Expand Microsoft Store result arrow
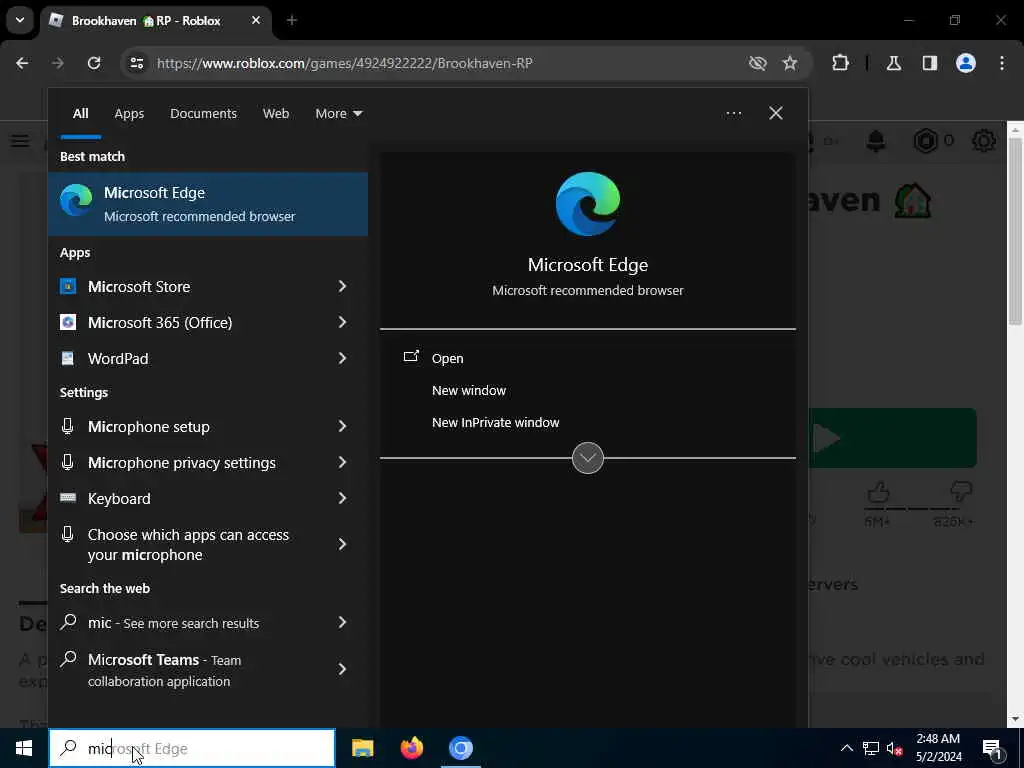This screenshot has height=768, width=1024. (x=342, y=286)
